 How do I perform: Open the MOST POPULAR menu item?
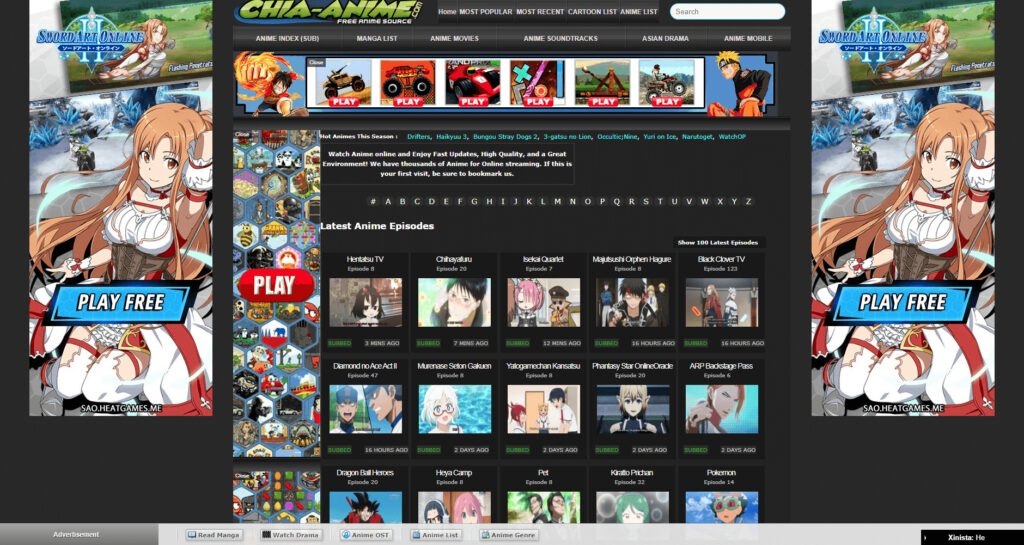[486, 12]
